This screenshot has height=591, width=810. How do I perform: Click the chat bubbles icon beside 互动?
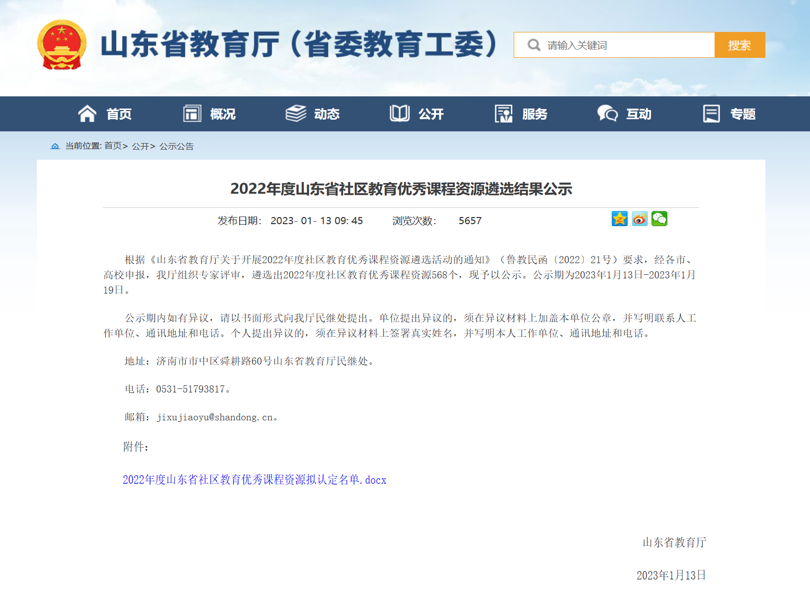608,114
